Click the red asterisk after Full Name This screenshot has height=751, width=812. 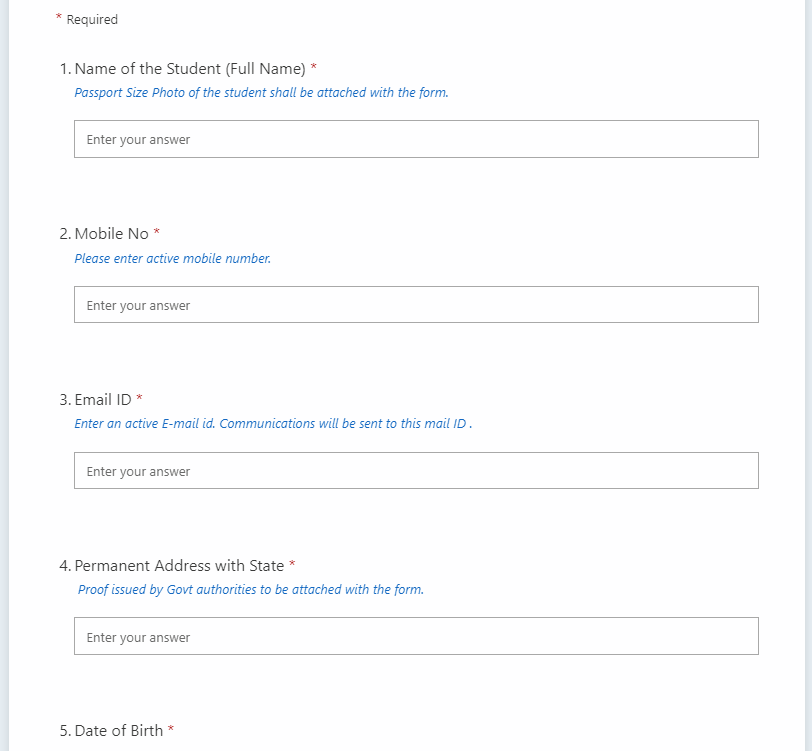tap(314, 66)
